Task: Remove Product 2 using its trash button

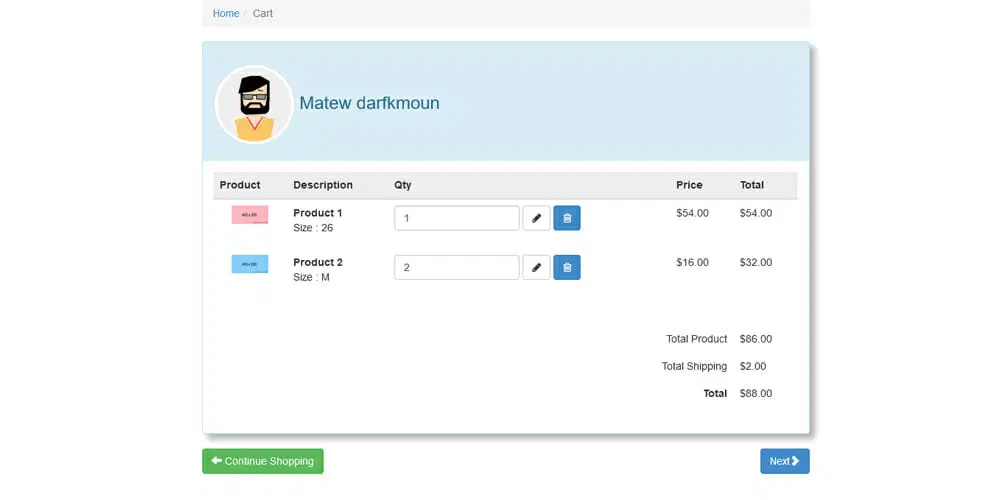Action: (567, 267)
